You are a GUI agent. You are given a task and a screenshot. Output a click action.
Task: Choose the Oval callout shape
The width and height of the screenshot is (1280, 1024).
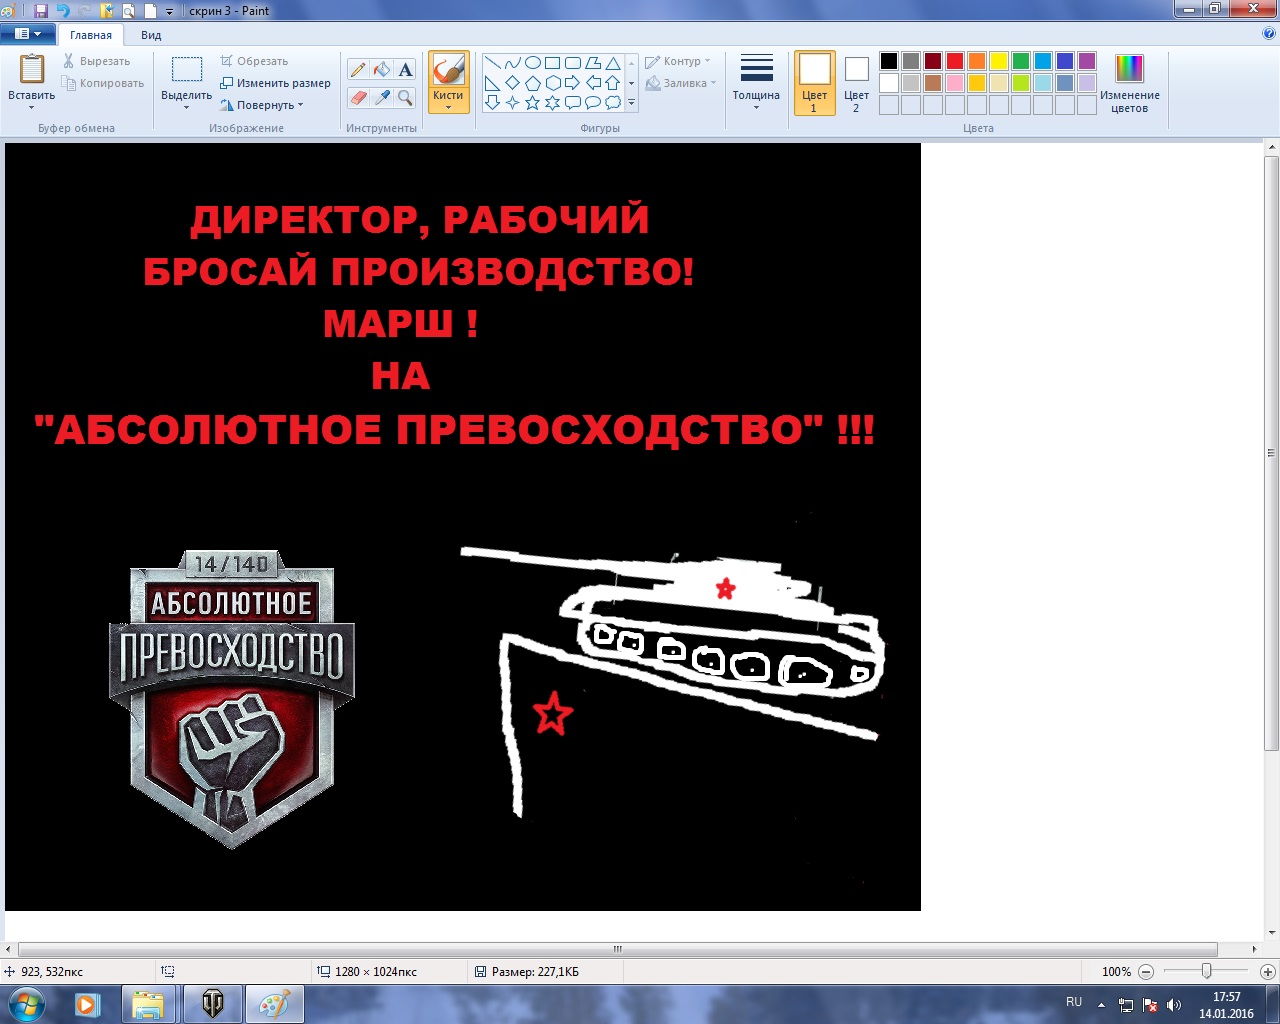pos(592,102)
